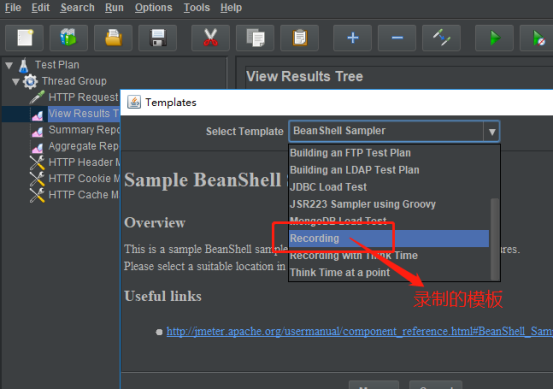The image size is (554, 389).
Task: Click the Cut scissors icon
Action: pyautogui.click(x=211, y=38)
